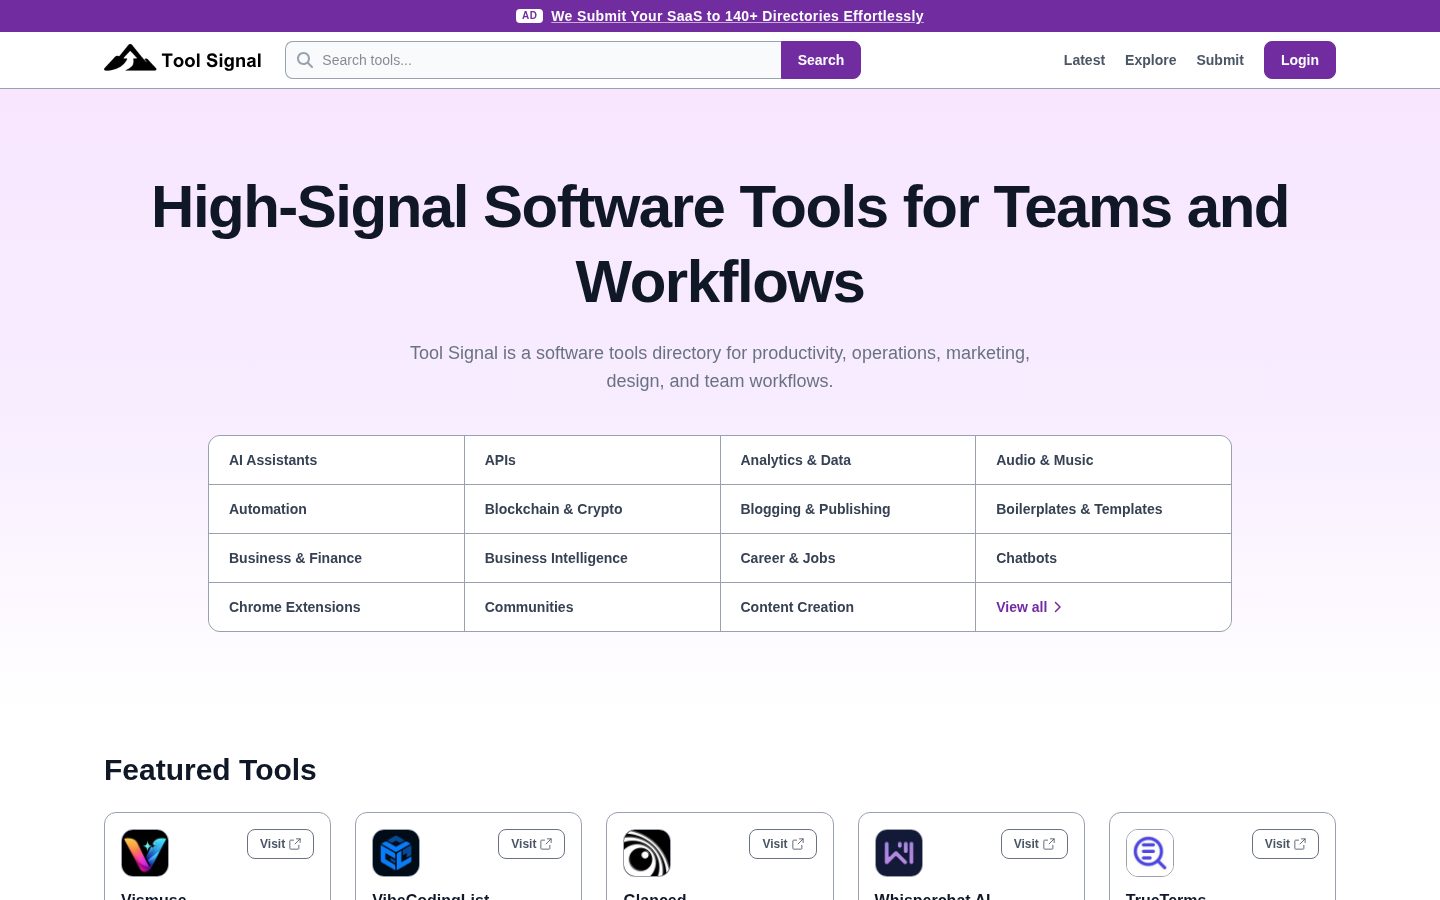Image resolution: width=1440 pixels, height=900 pixels.
Task: Select the Automation category
Action: pos(336,509)
